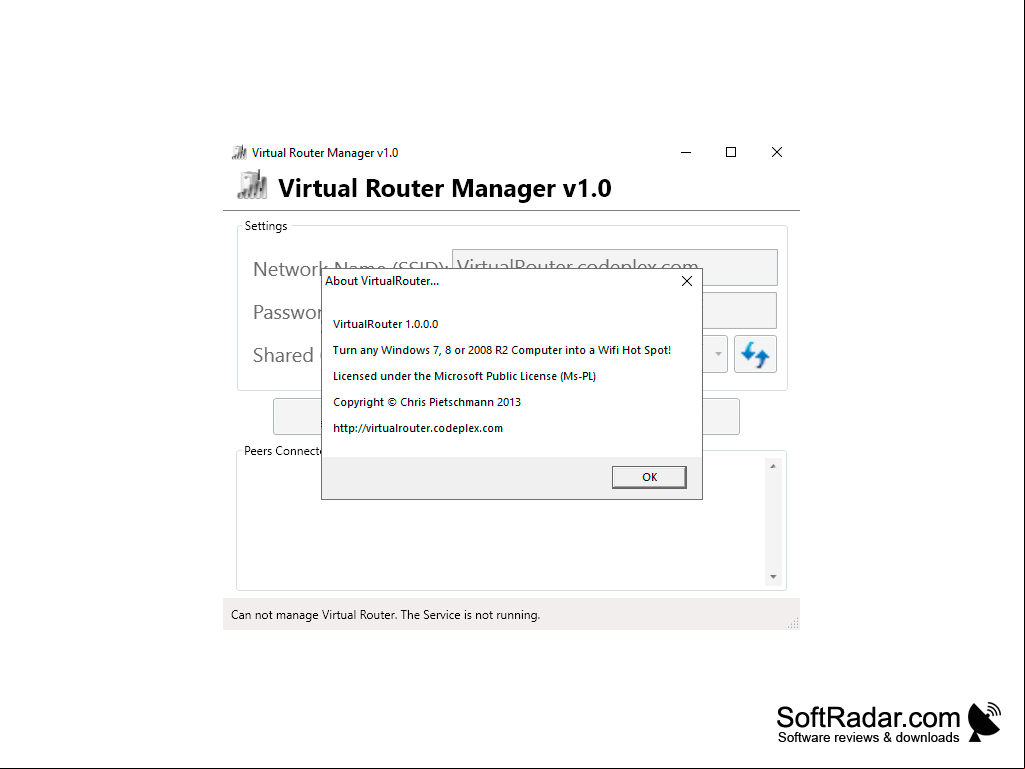Click the large Virtual Router header logo
The height and width of the screenshot is (769, 1025).
(252, 185)
